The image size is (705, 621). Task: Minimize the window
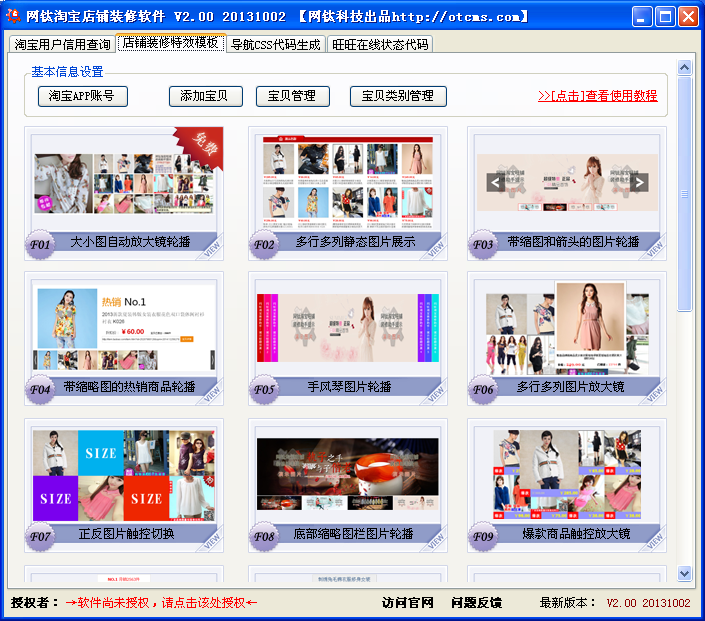click(642, 17)
